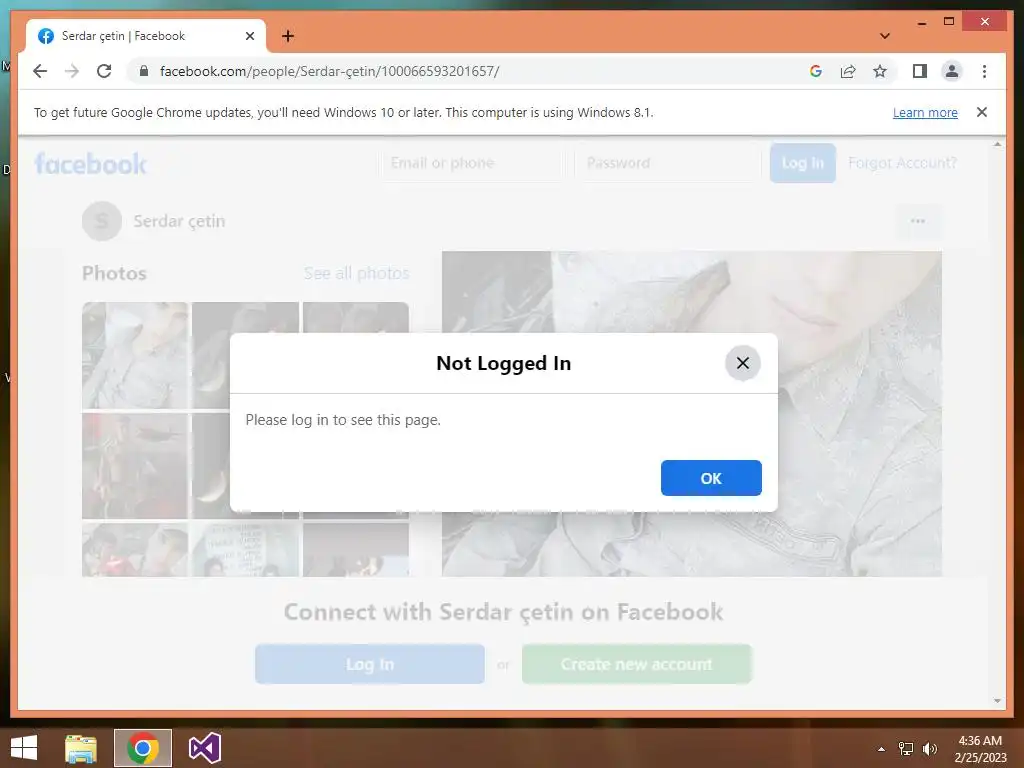Open Forgot Account? link
The height and width of the screenshot is (768, 1024).
pos(903,163)
